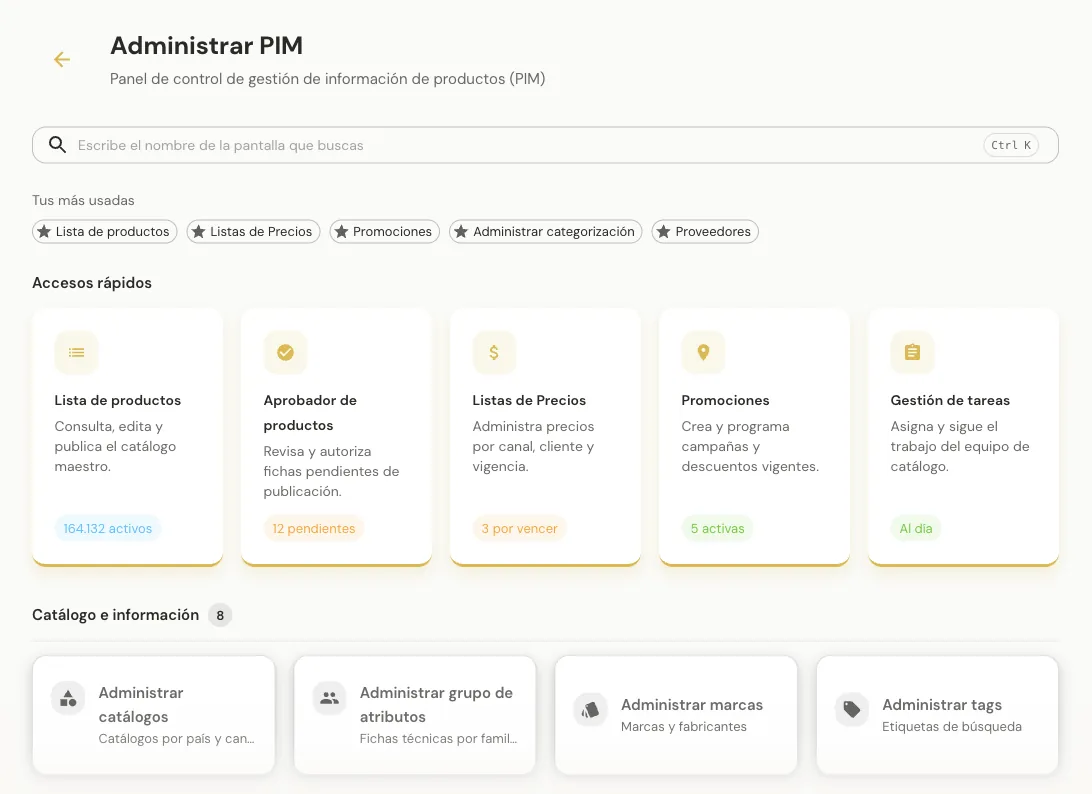1092x794 pixels.
Task: Click the 12 pendientes badge
Action: (313, 528)
